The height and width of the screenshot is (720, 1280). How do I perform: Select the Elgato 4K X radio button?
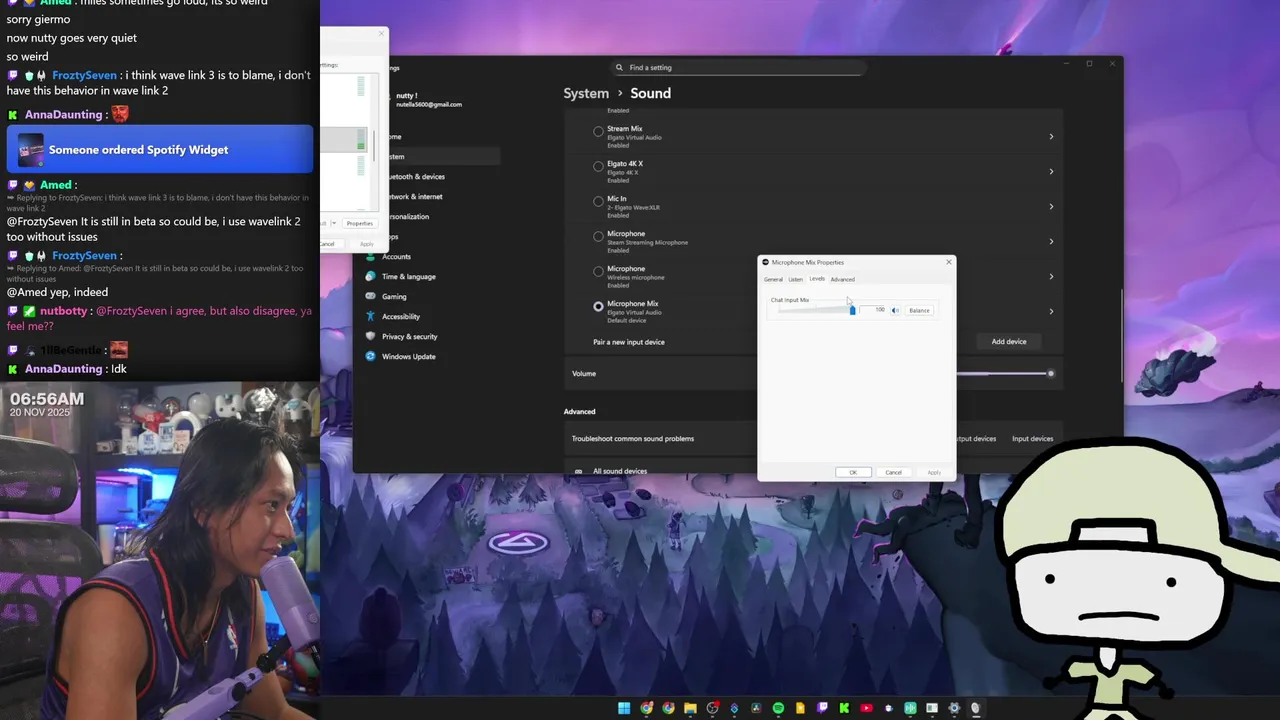(598, 166)
